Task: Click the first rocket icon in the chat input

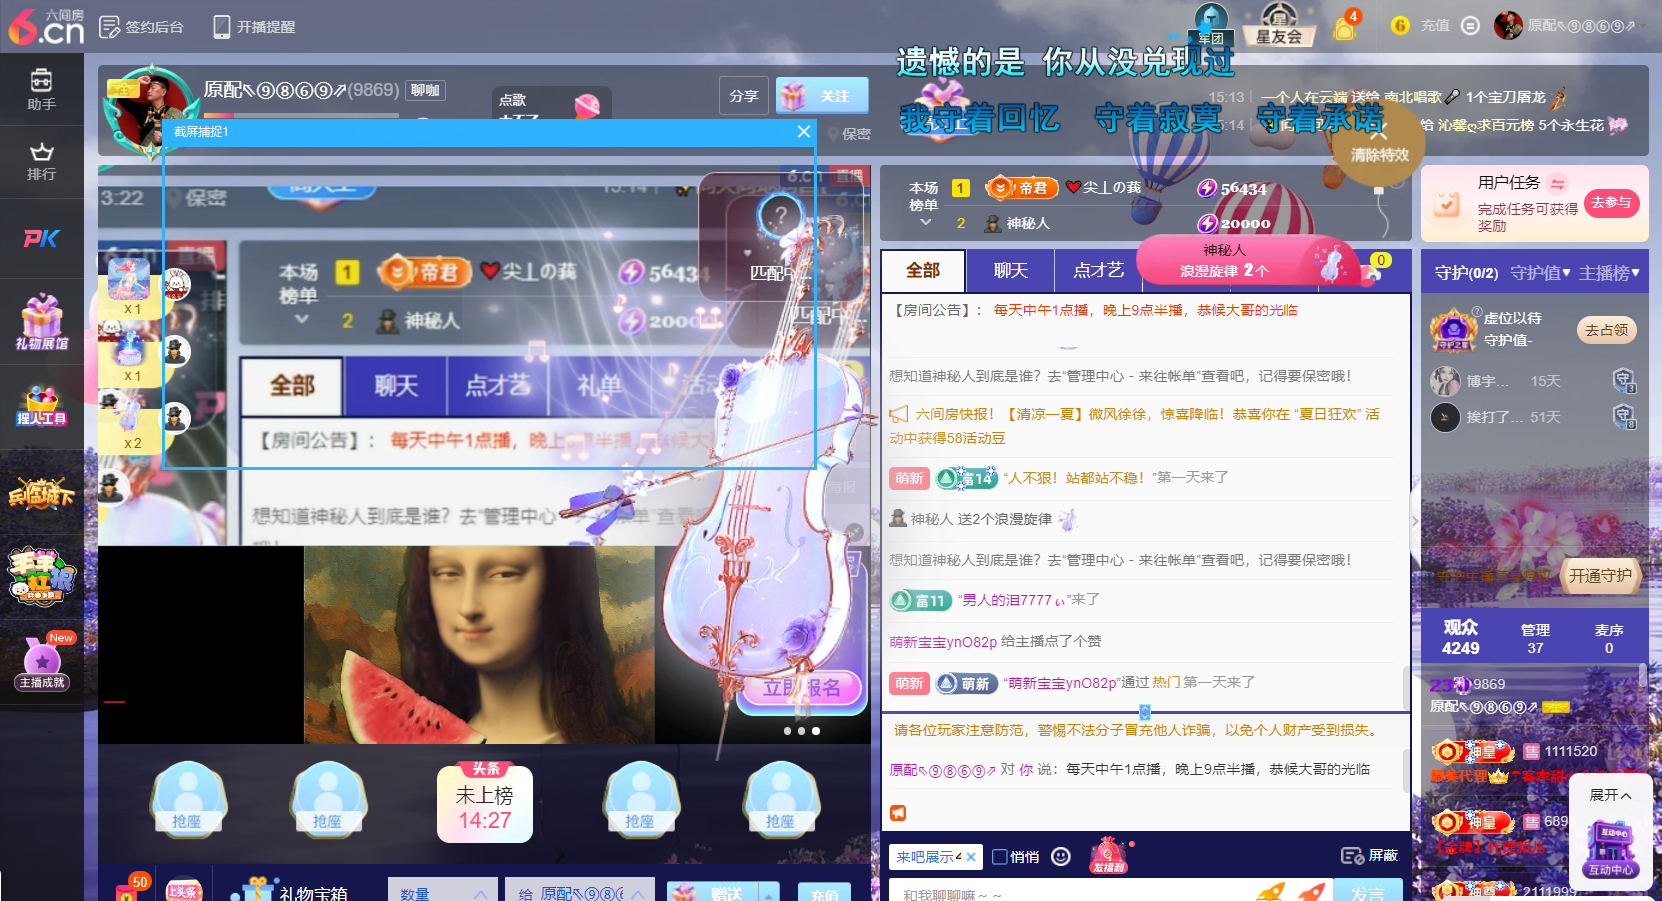Action: tap(1270, 890)
